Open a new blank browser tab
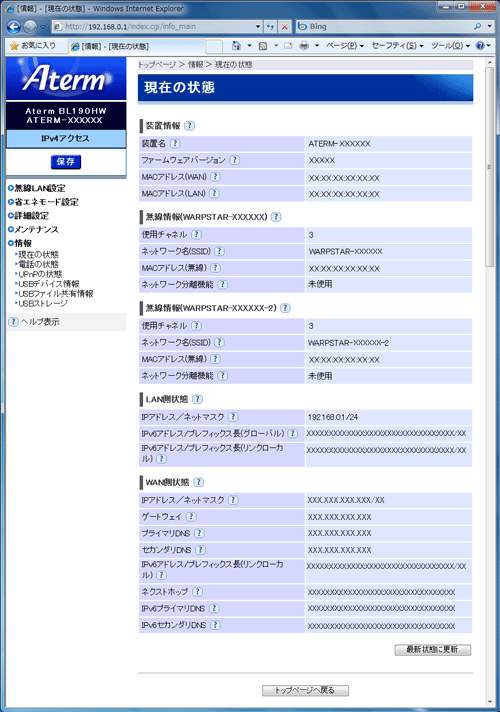This screenshot has height=712, width=500. click(x=214, y=46)
